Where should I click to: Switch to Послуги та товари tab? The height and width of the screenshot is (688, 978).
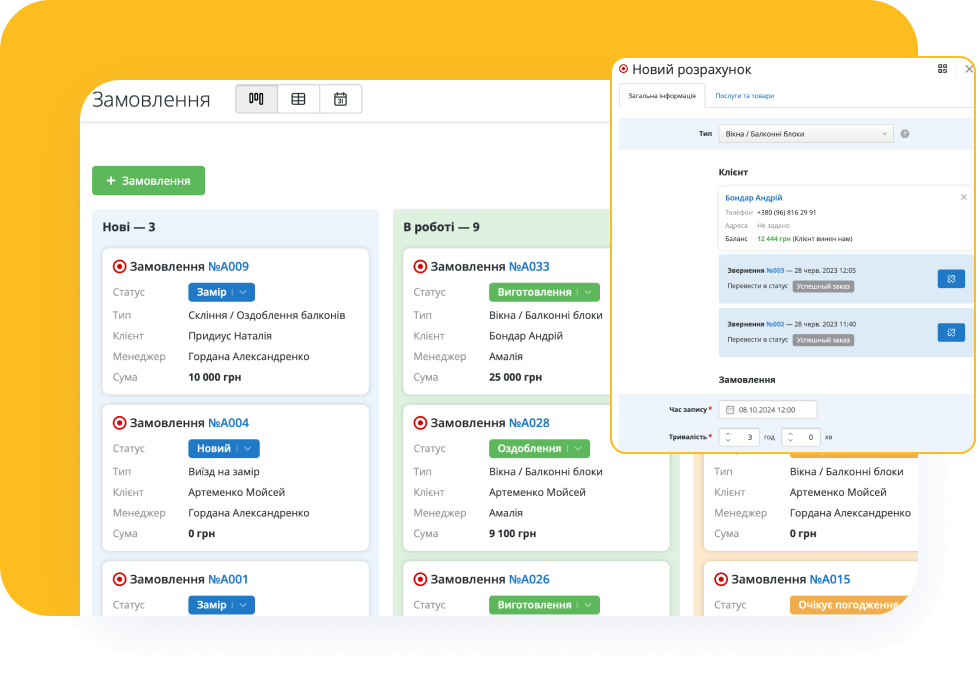click(x=744, y=96)
